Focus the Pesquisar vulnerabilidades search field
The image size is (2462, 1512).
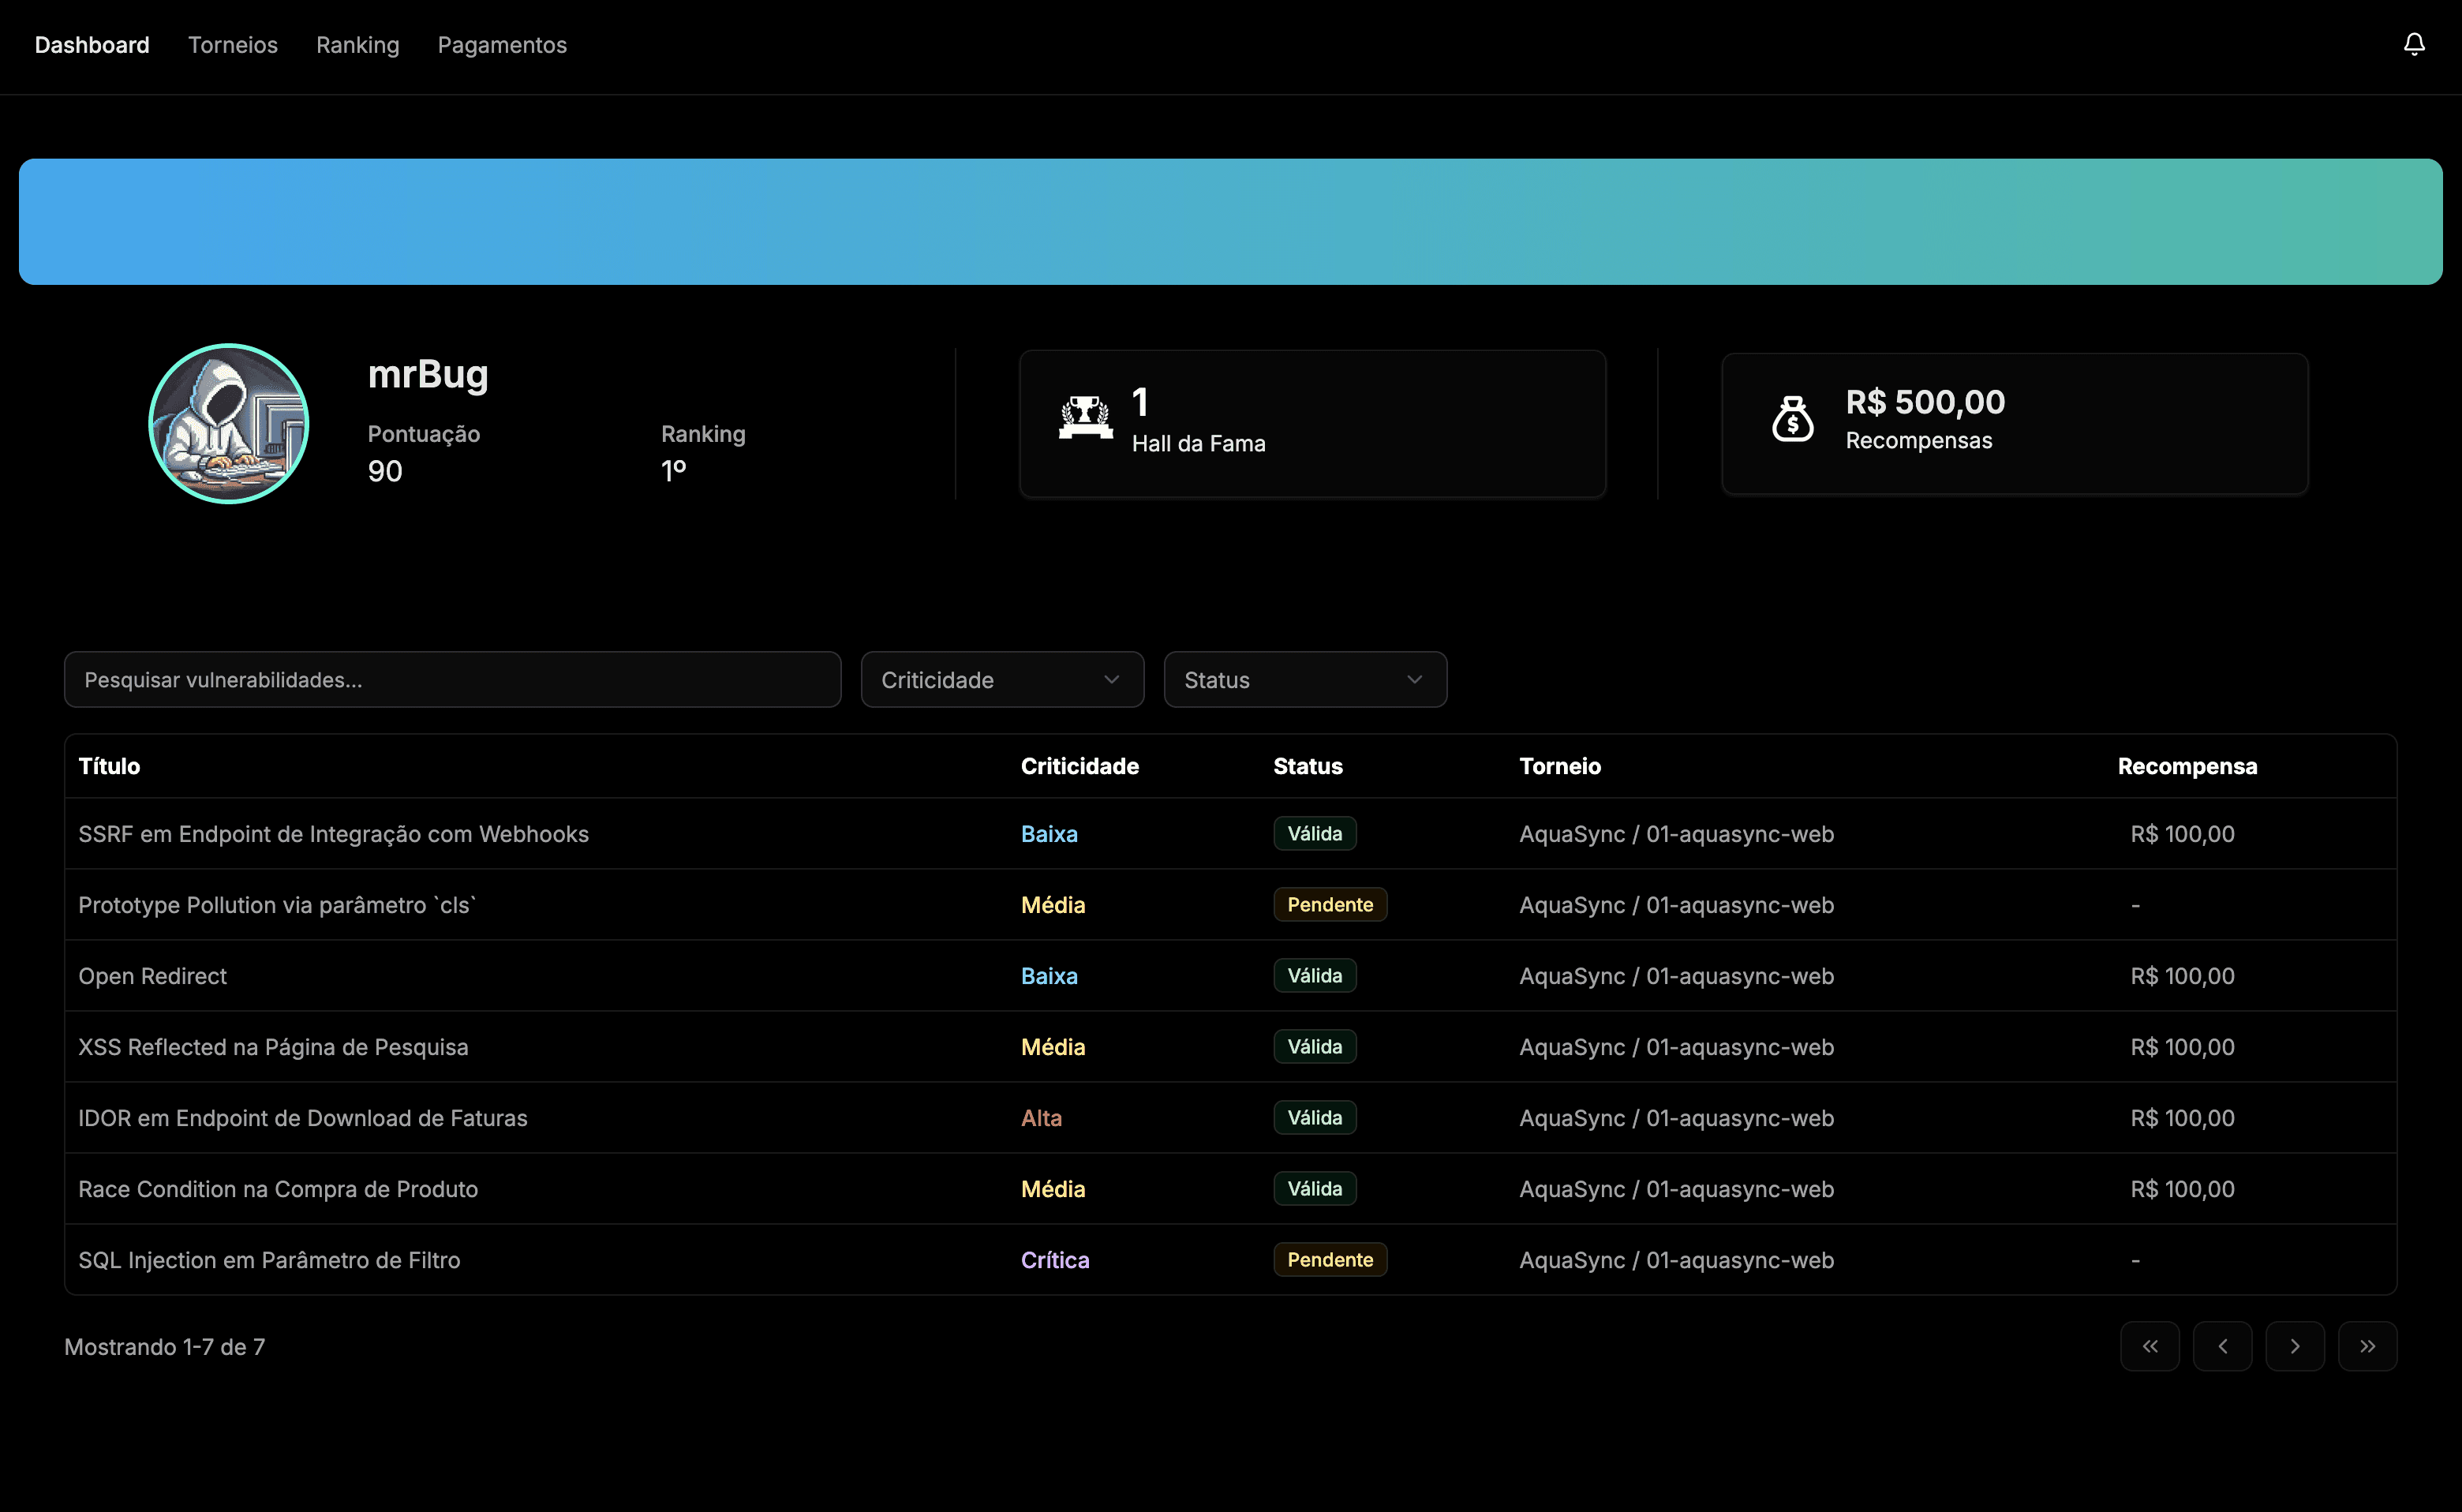pos(452,680)
